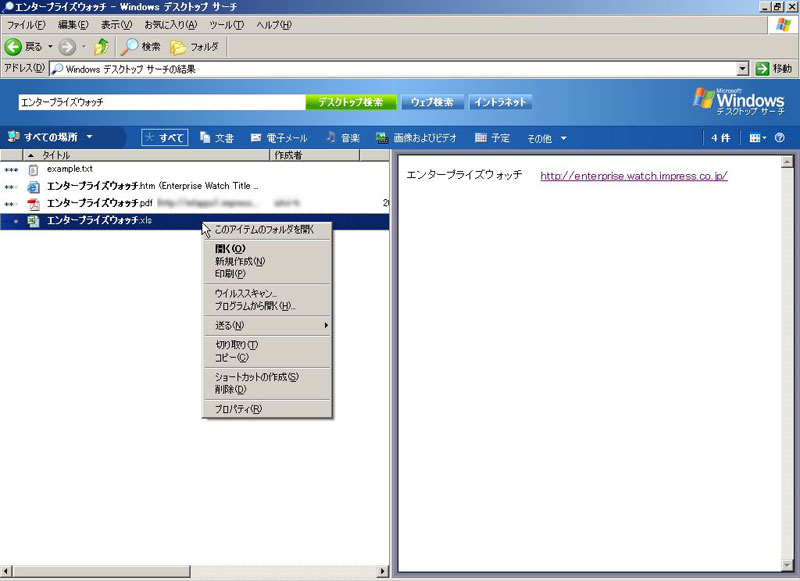Click the 検索 magnifier toolbar button
The height and width of the screenshot is (581, 800).
click(x=141, y=46)
